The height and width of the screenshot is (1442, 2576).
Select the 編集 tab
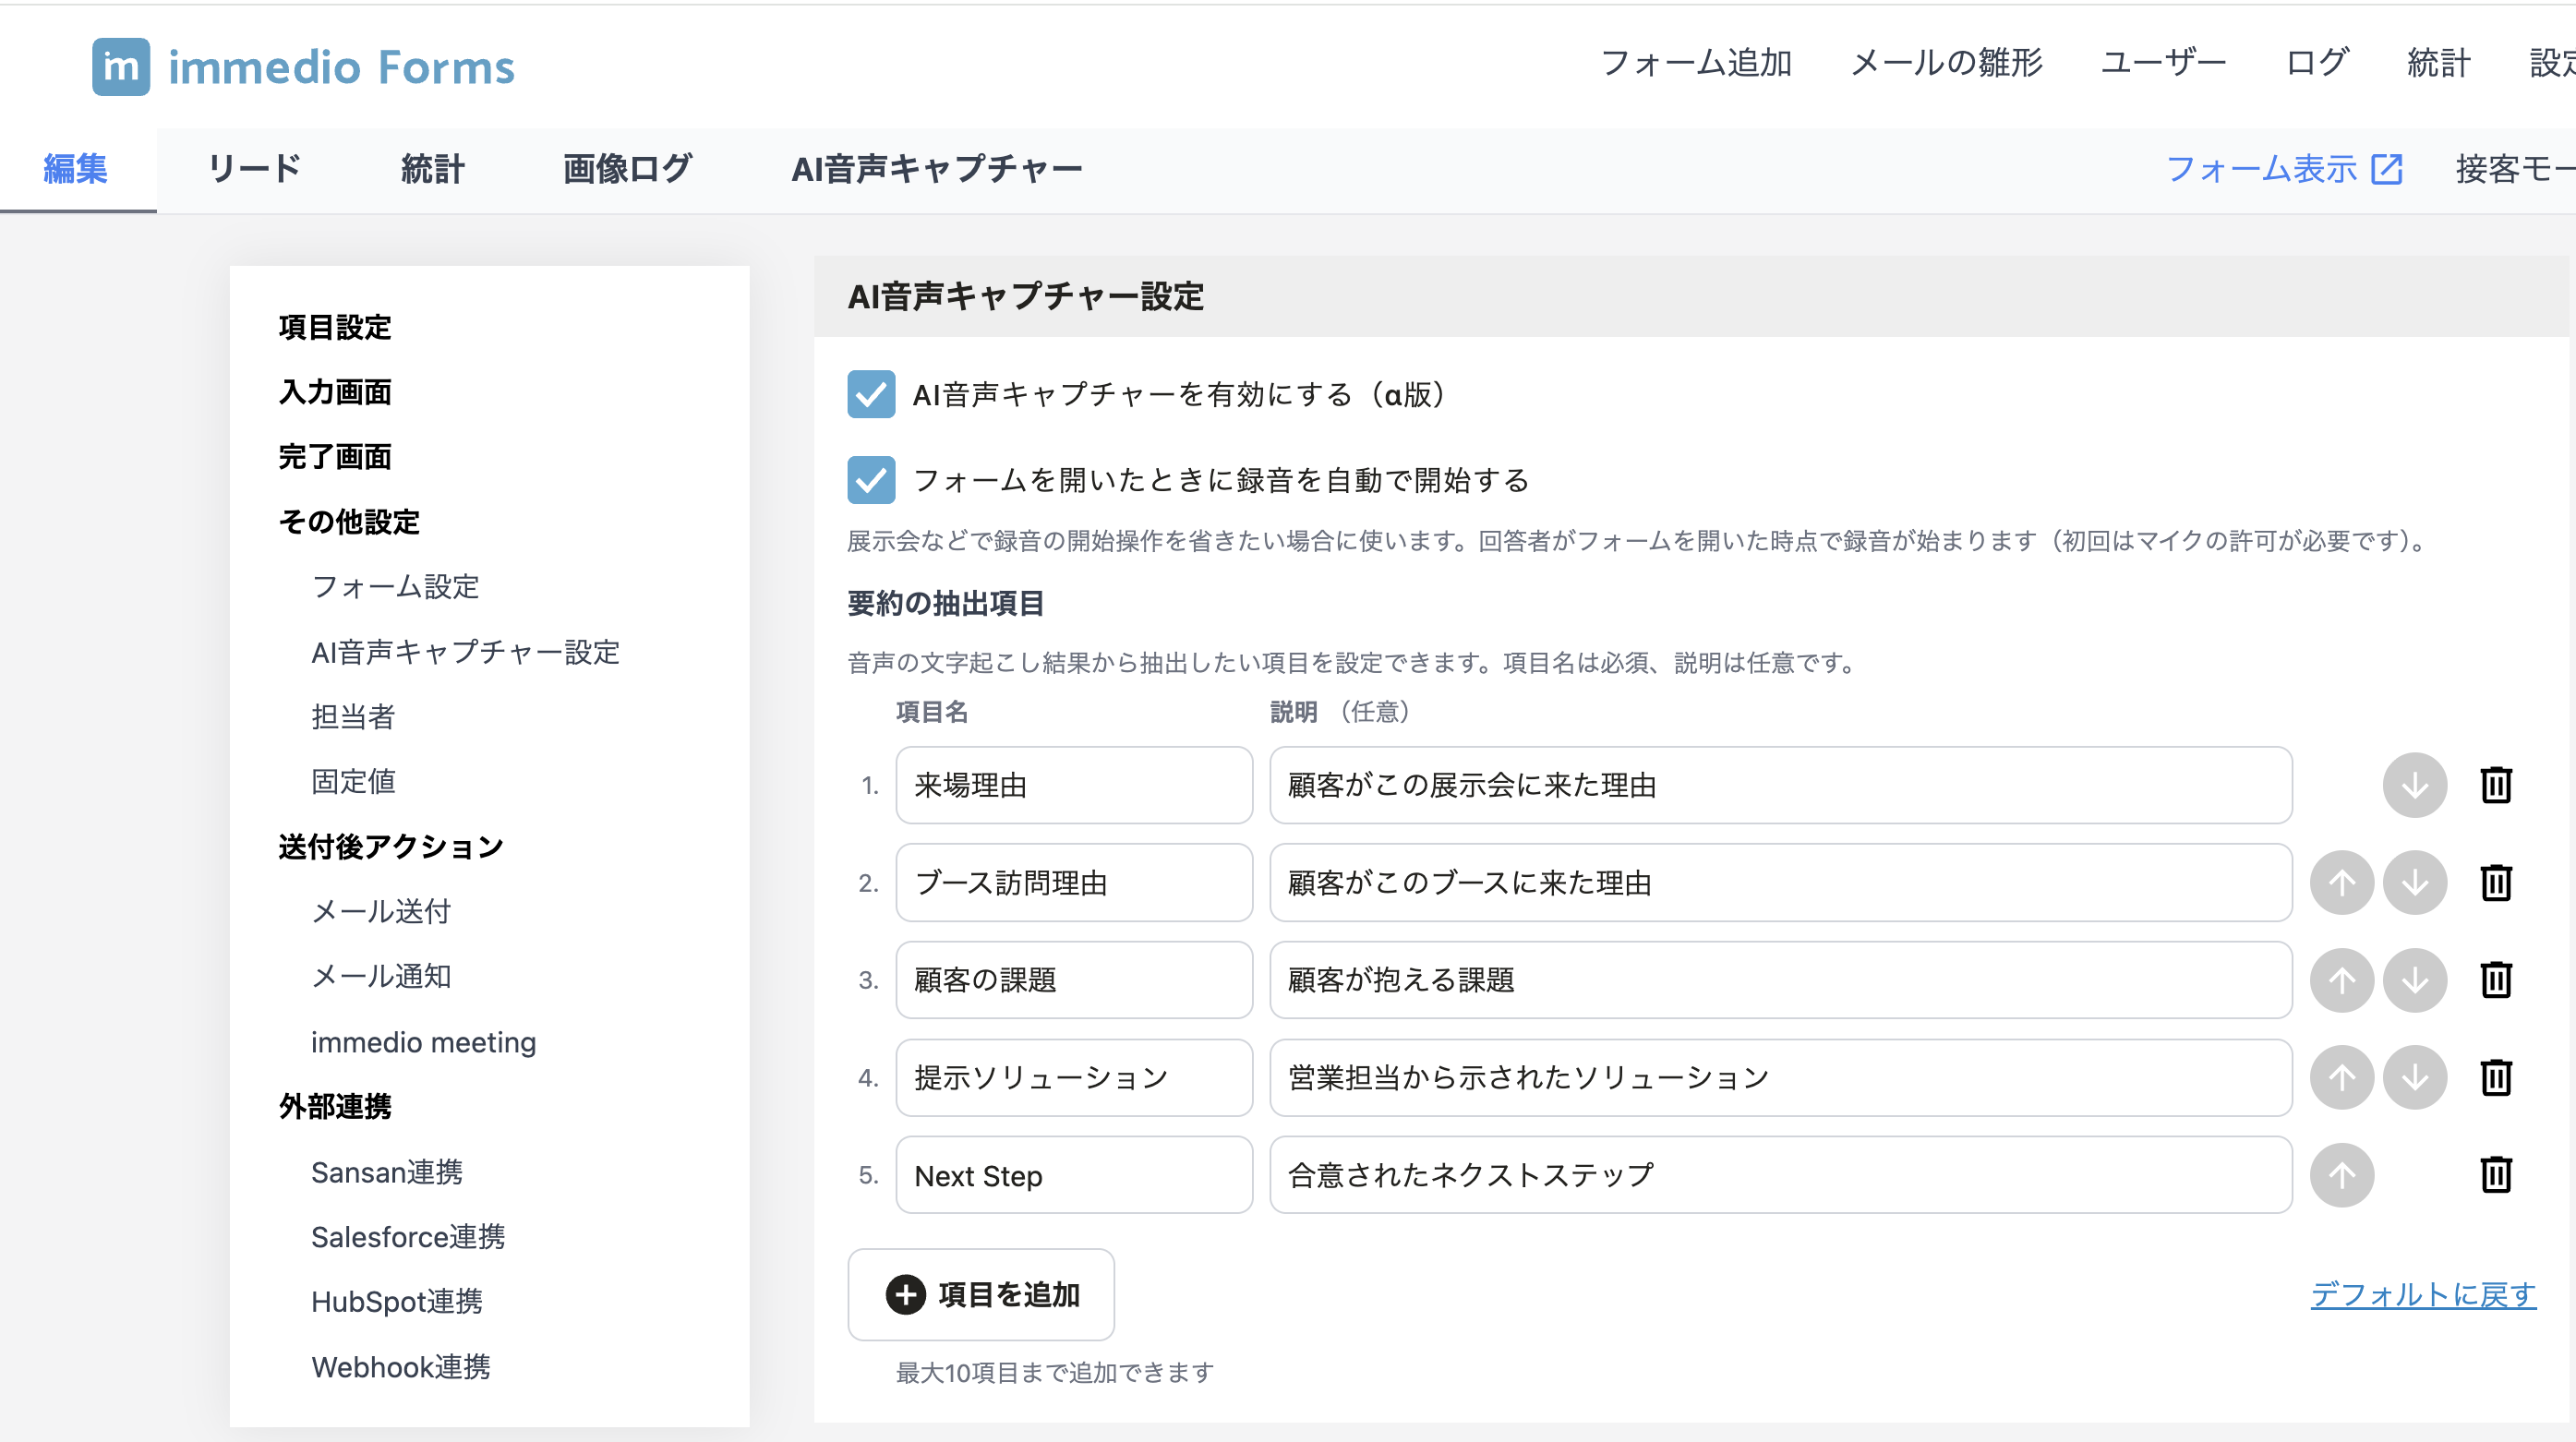(x=76, y=168)
